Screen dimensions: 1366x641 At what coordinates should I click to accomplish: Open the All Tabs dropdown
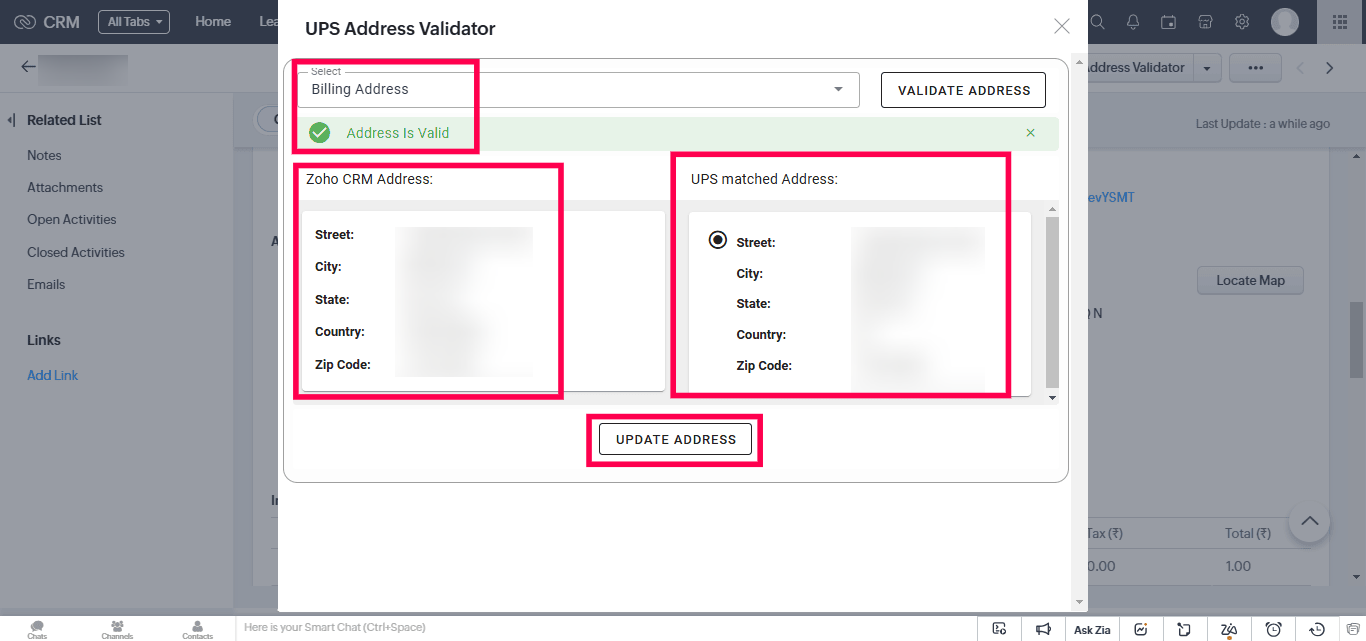134,22
